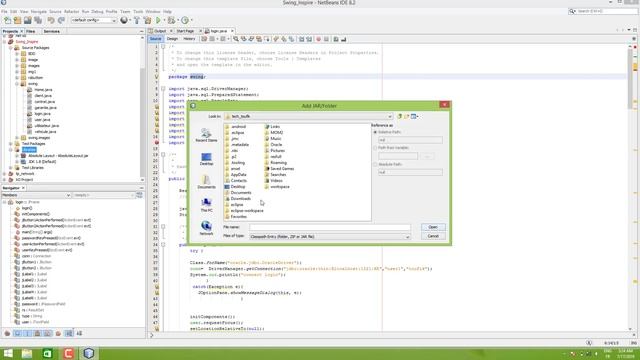
Task: Open the Refactor menu
Action: pyautogui.click(x=71, y=11)
